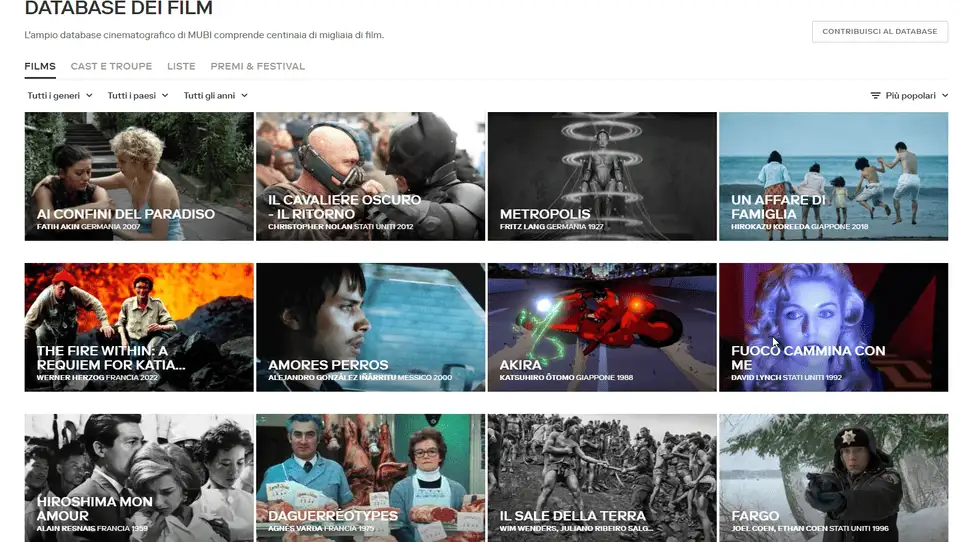Image resolution: width=960 pixels, height=542 pixels.
Task: Open the Ai confini del paradiso film card
Action: pyautogui.click(x=139, y=176)
